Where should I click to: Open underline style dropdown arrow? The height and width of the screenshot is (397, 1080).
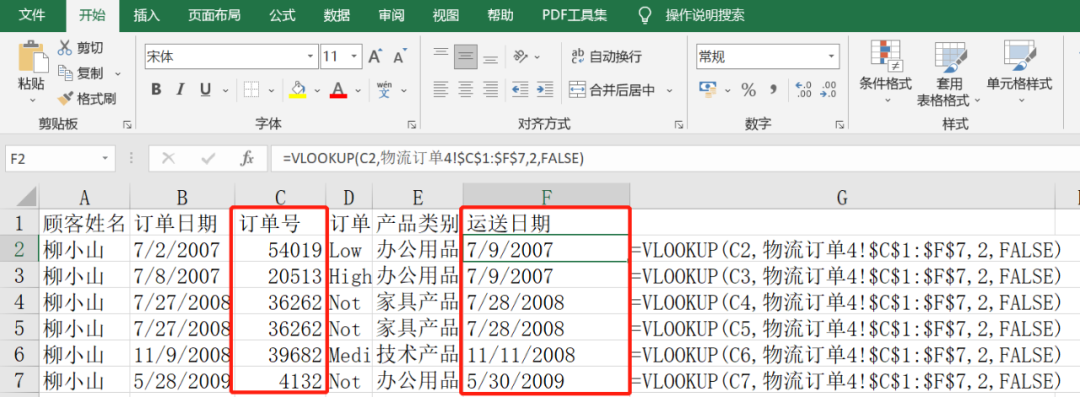click(225, 90)
